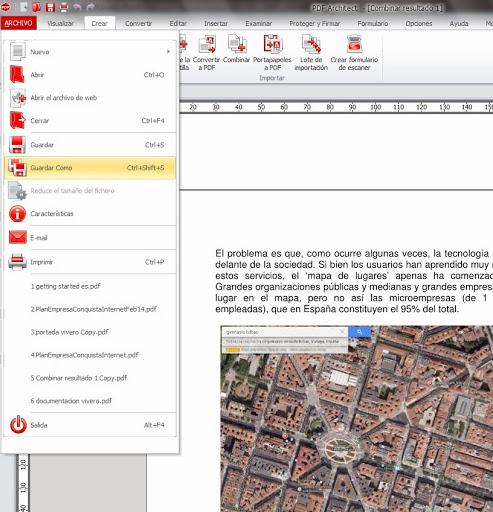Switch to the Crear tab

(x=99, y=24)
